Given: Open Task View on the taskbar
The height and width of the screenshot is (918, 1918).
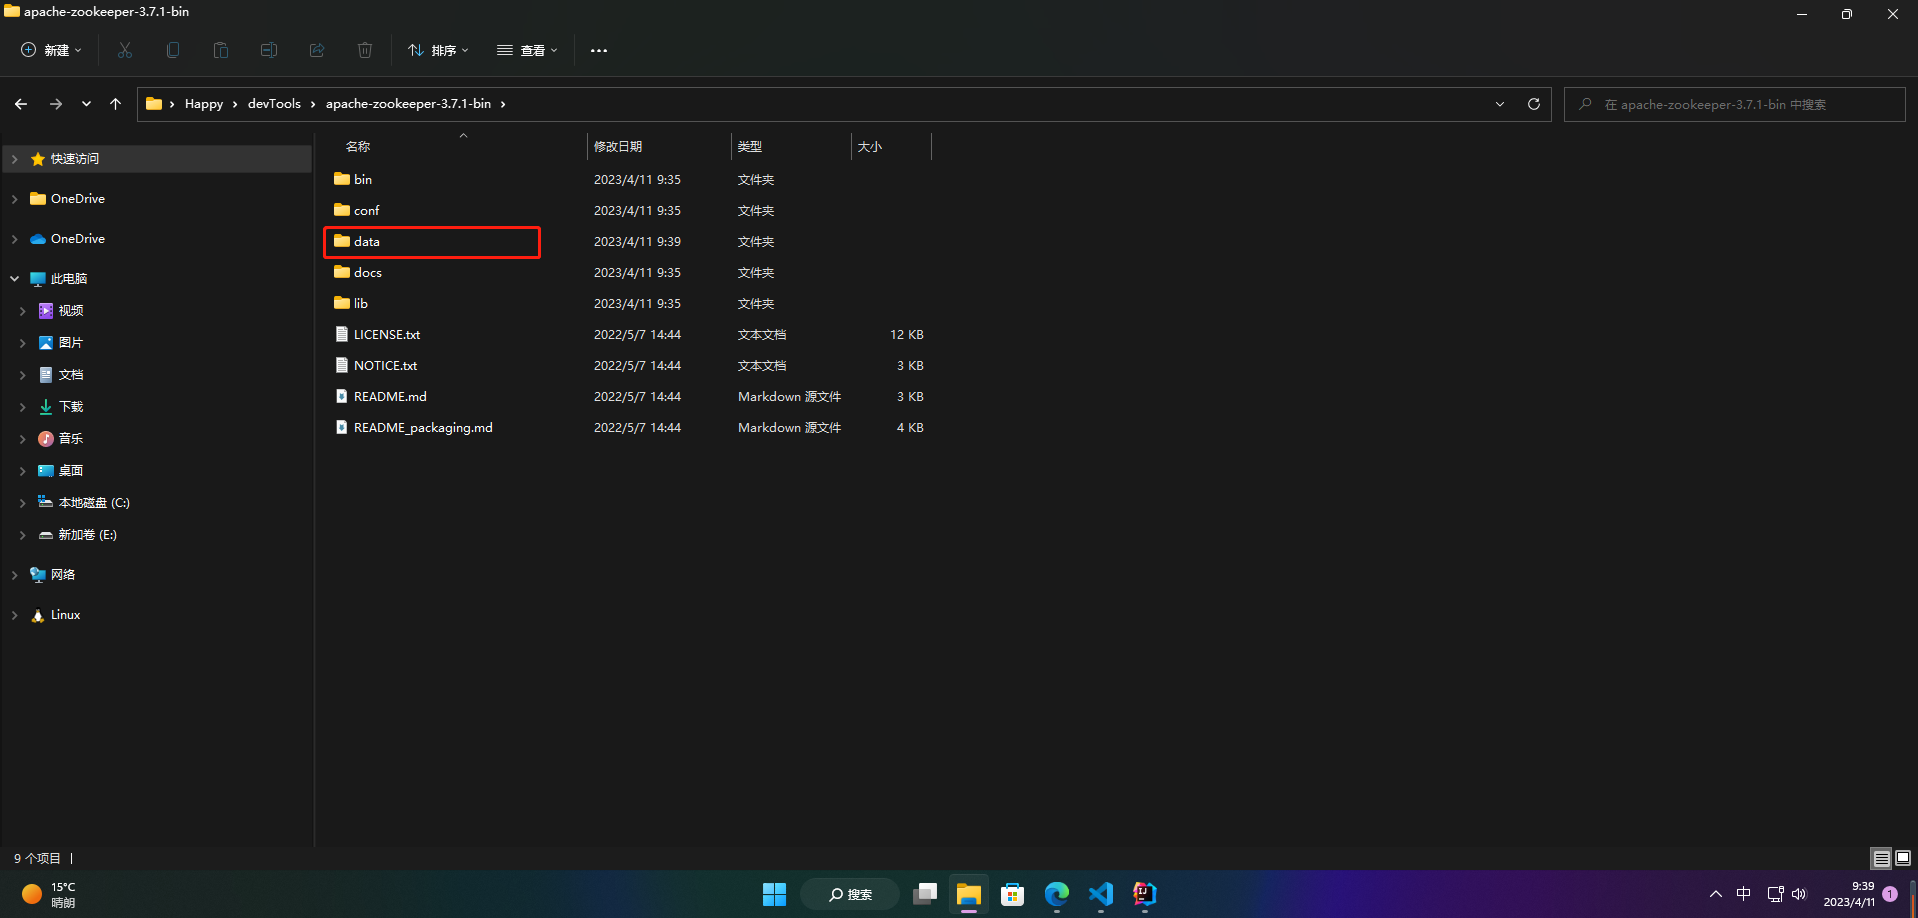Looking at the screenshot, I should click(925, 894).
